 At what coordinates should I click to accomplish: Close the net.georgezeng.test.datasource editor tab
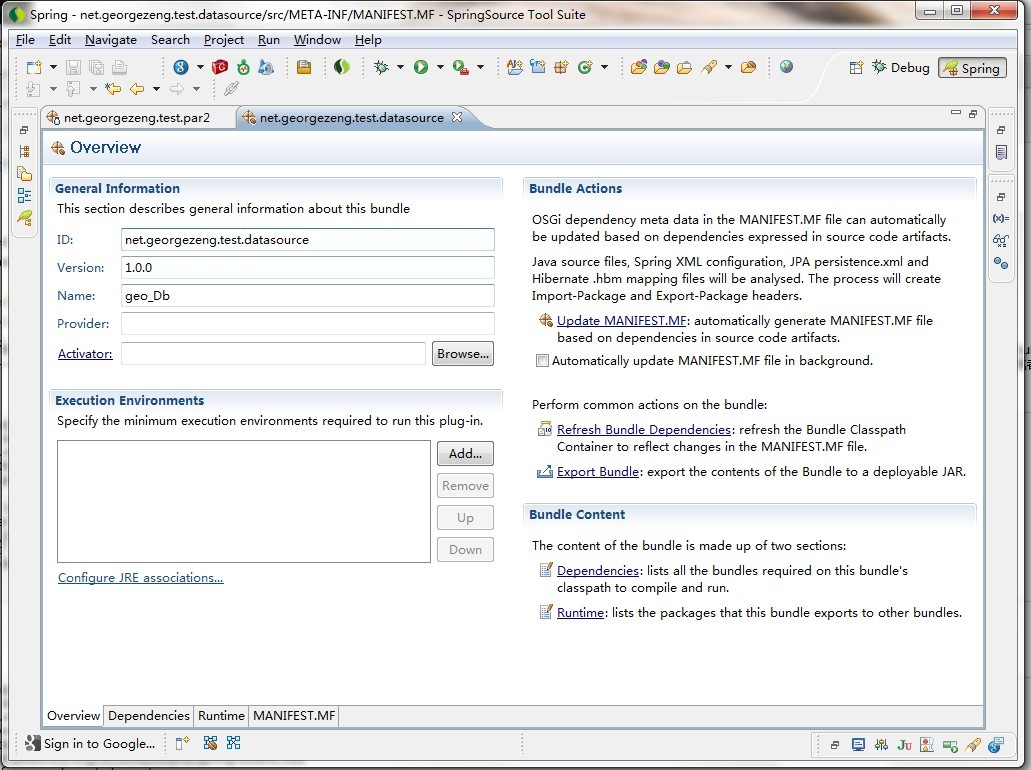tap(457, 117)
